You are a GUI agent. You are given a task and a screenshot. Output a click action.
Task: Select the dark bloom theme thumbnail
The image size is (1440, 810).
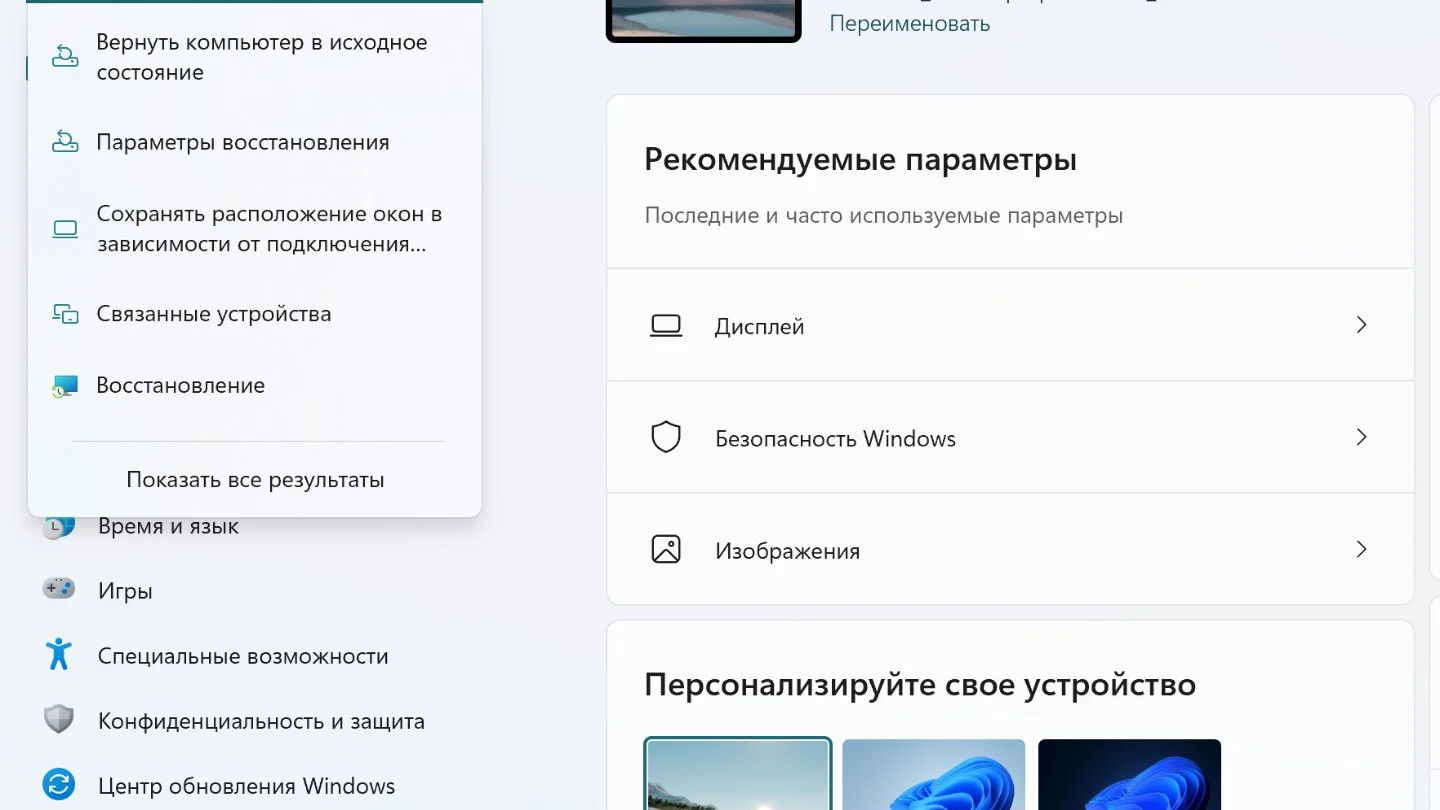point(1130,774)
